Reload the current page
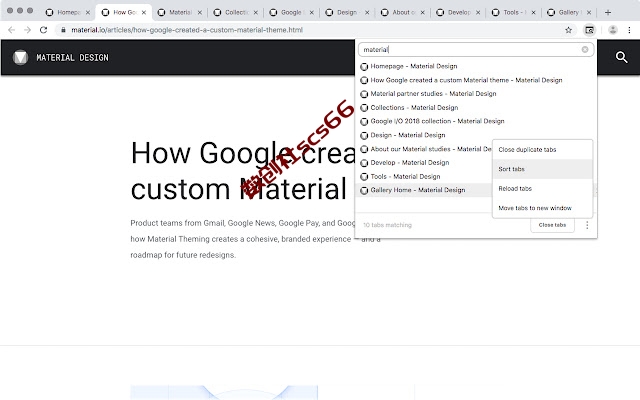This screenshot has height=400, width=640. click(x=43, y=30)
